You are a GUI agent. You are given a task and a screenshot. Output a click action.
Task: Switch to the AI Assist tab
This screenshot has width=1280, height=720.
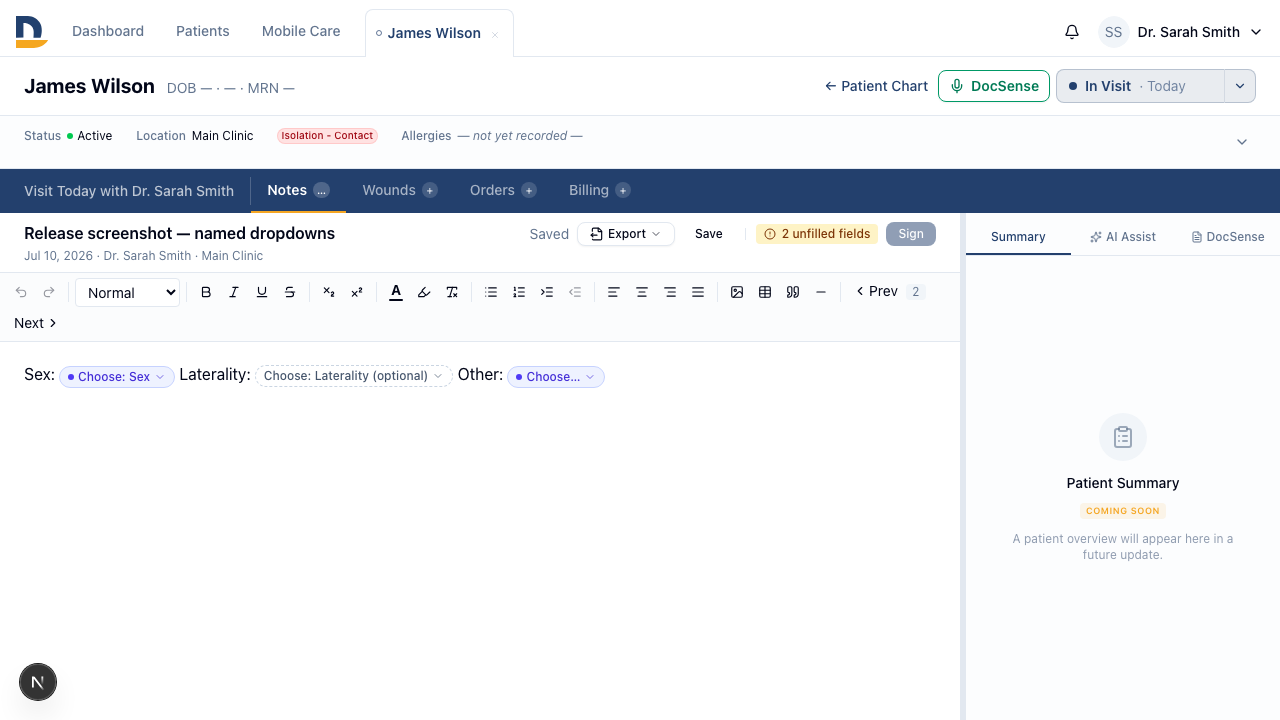[1123, 237]
